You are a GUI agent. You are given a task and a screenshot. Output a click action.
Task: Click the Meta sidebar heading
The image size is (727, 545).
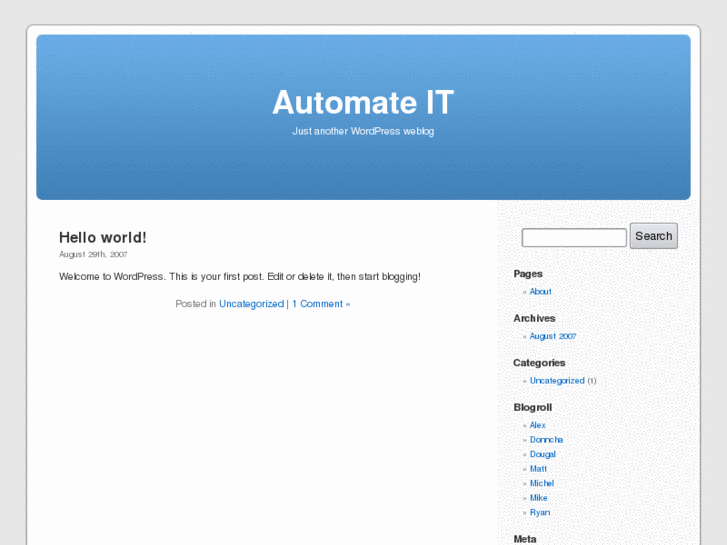525,539
